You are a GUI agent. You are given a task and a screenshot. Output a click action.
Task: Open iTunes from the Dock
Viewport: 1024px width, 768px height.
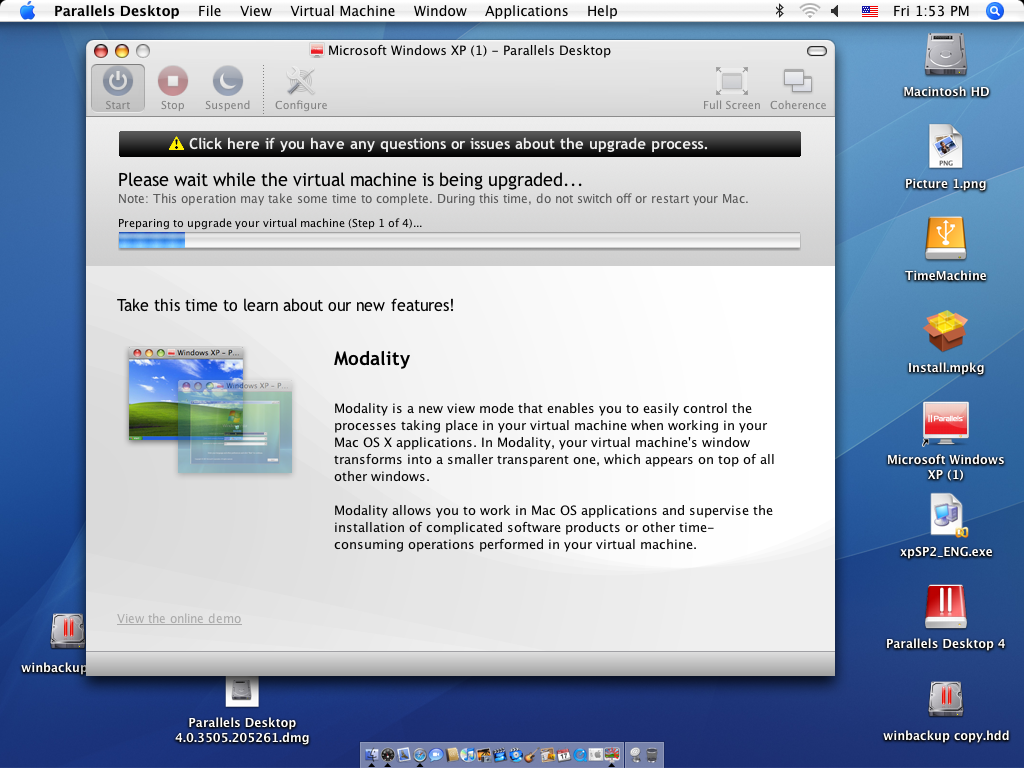coord(468,755)
